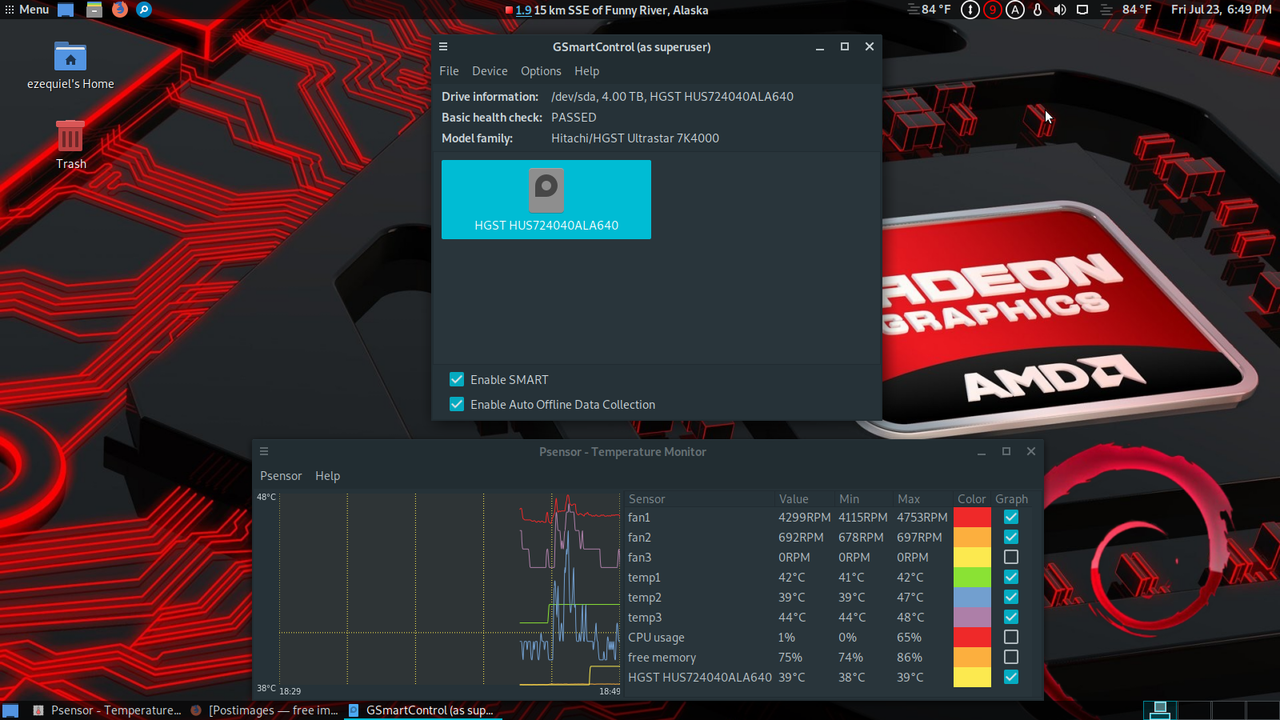Toggle graph checkbox for fan1
This screenshot has width=1280, height=720.
click(x=1011, y=517)
